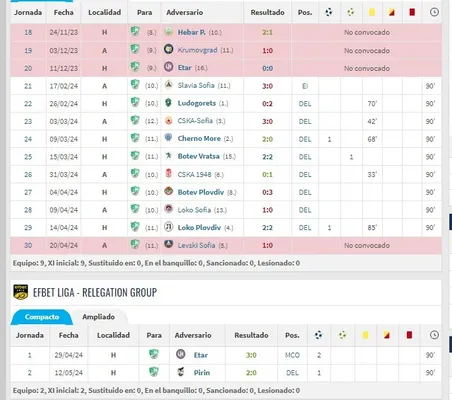The width and height of the screenshot is (452, 400).
Task: Open the Loko Plovdiv team link
Action: click(199, 228)
